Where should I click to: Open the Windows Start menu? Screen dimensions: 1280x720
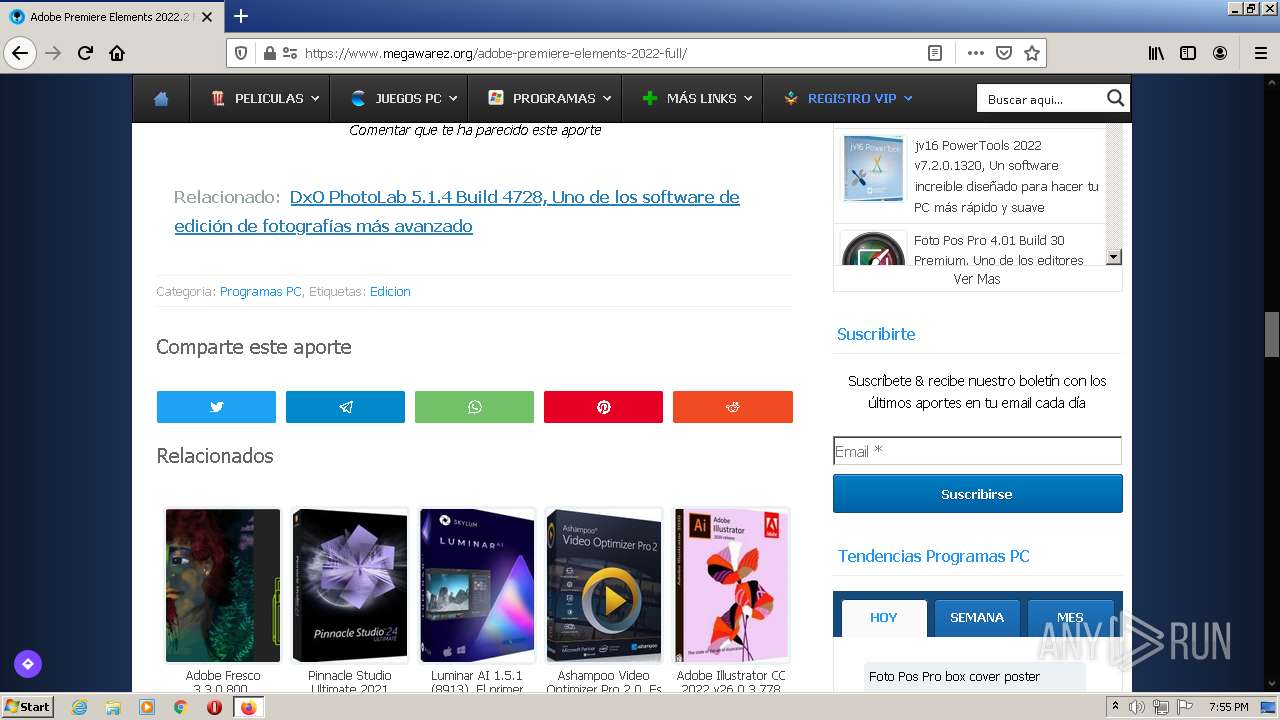point(28,707)
